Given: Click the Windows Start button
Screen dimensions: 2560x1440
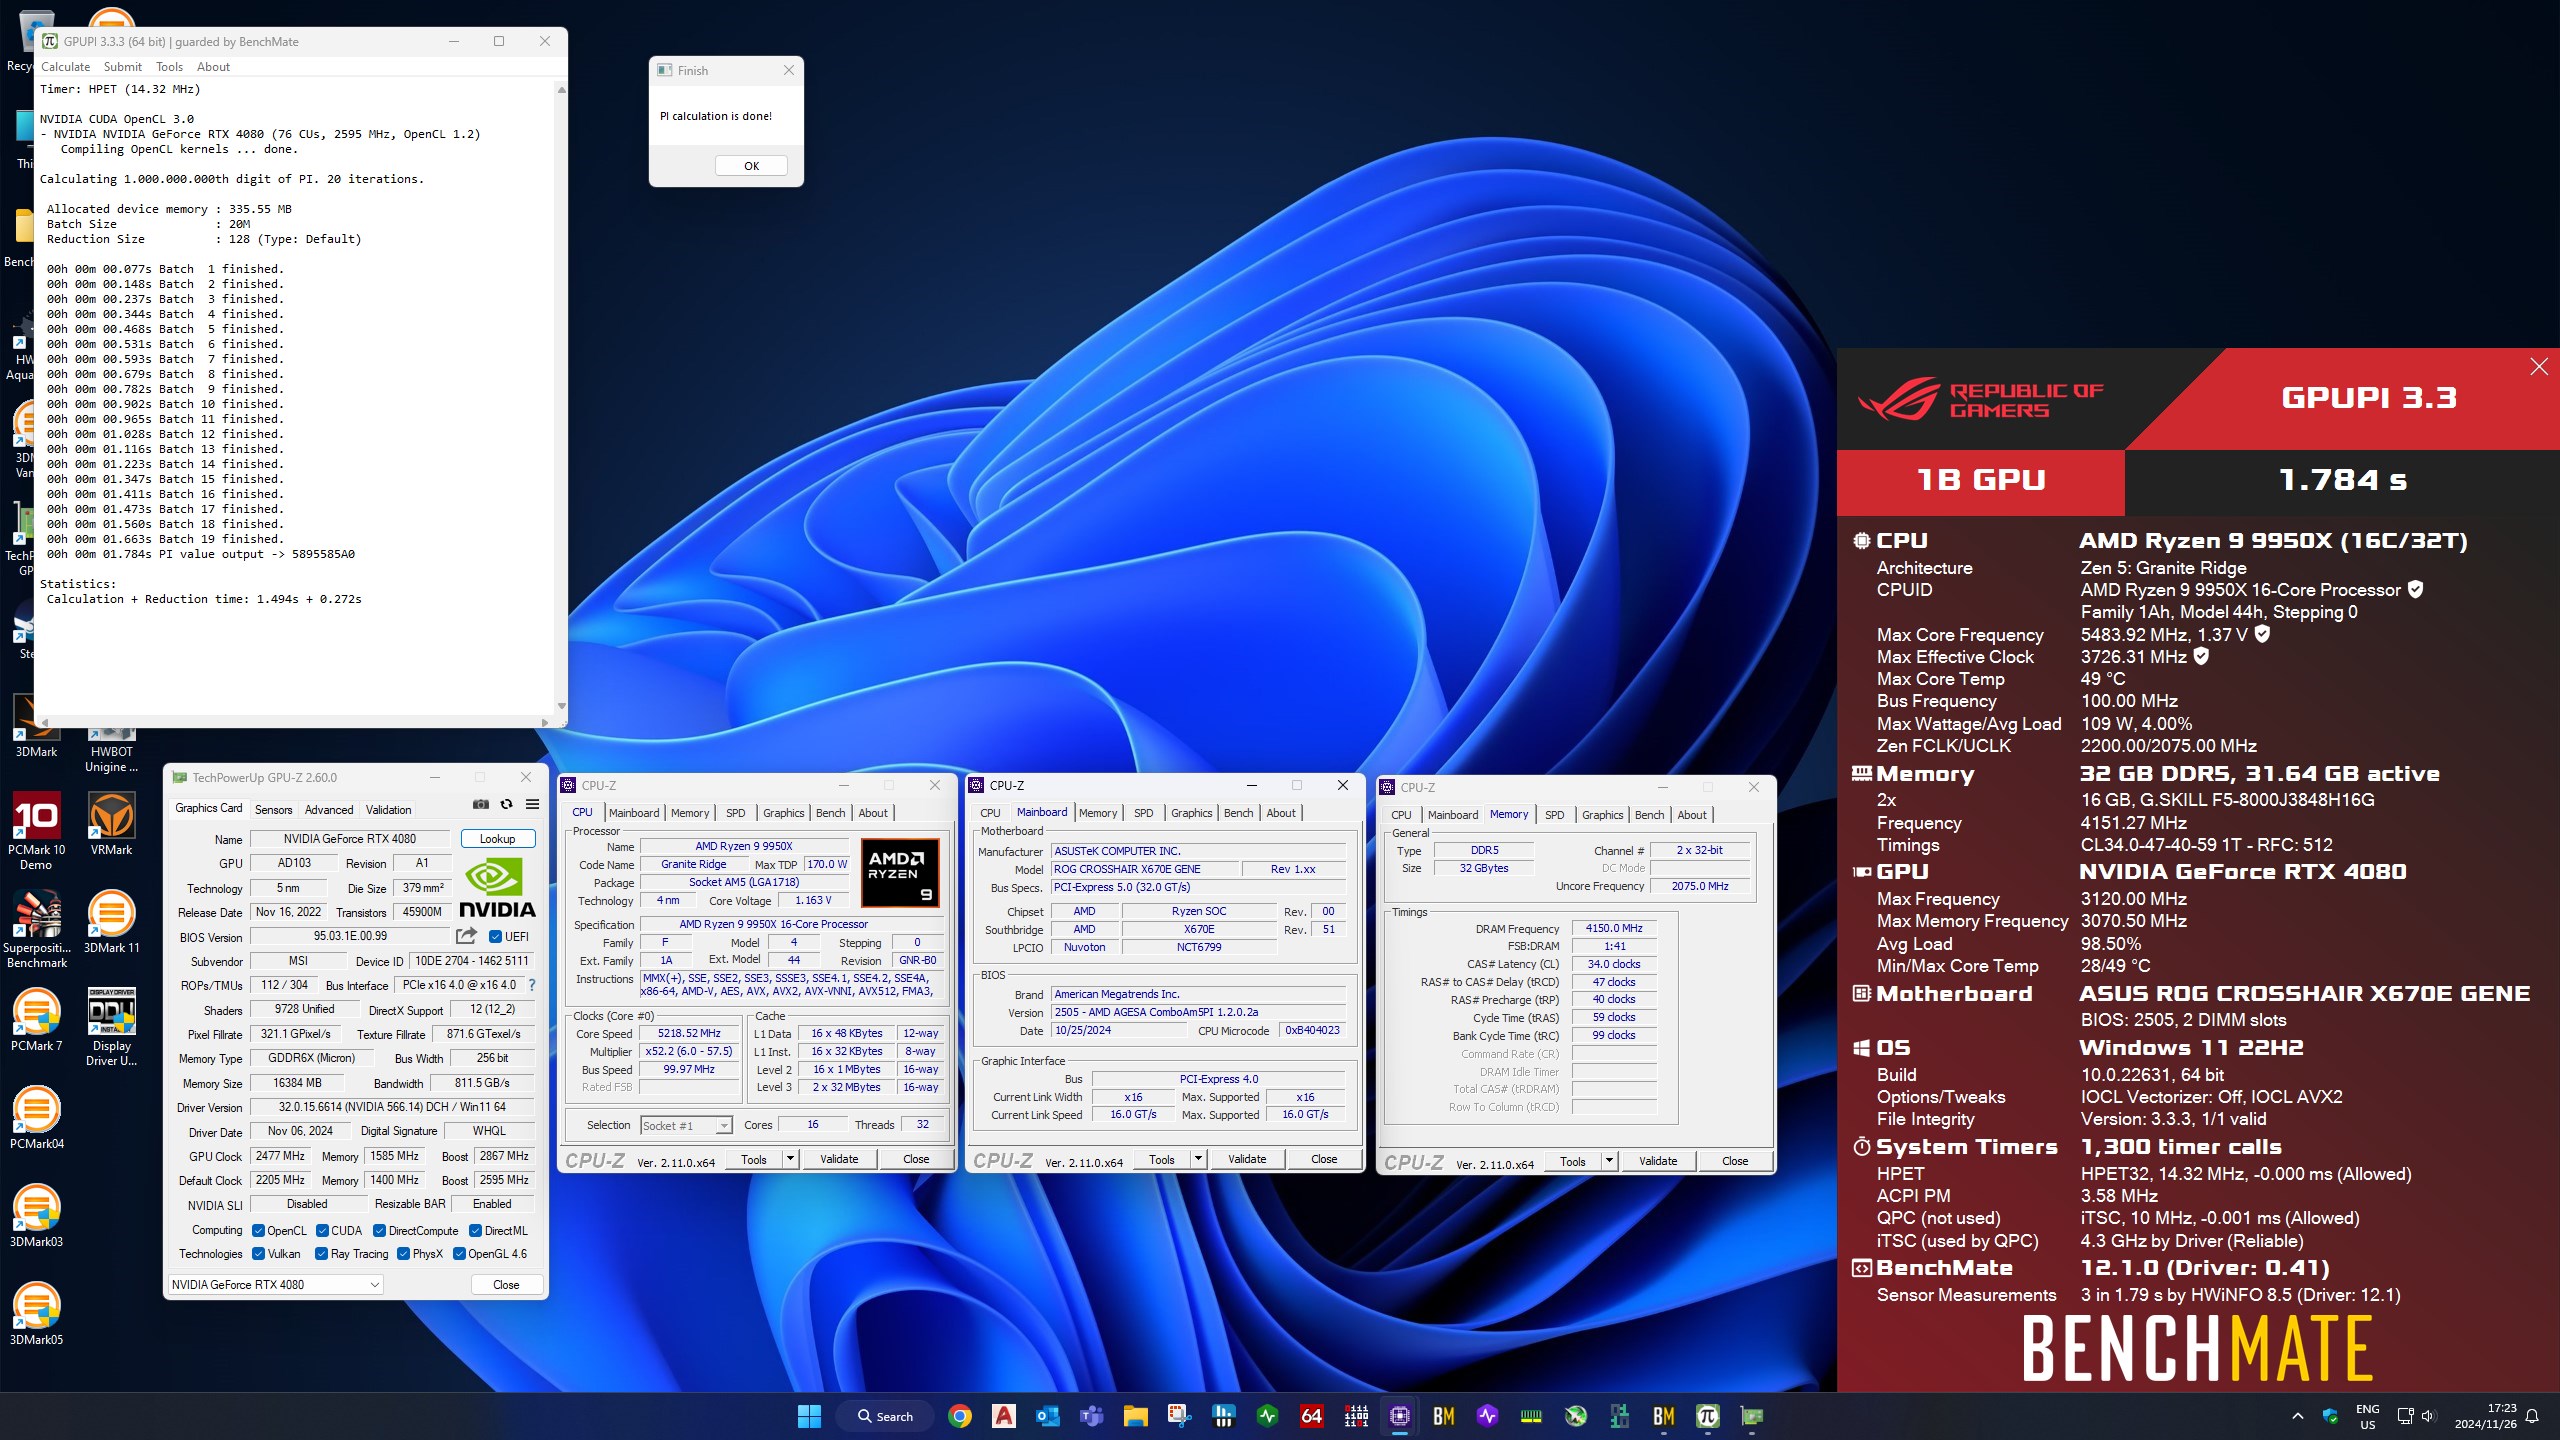Looking at the screenshot, I should (809, 1416).
